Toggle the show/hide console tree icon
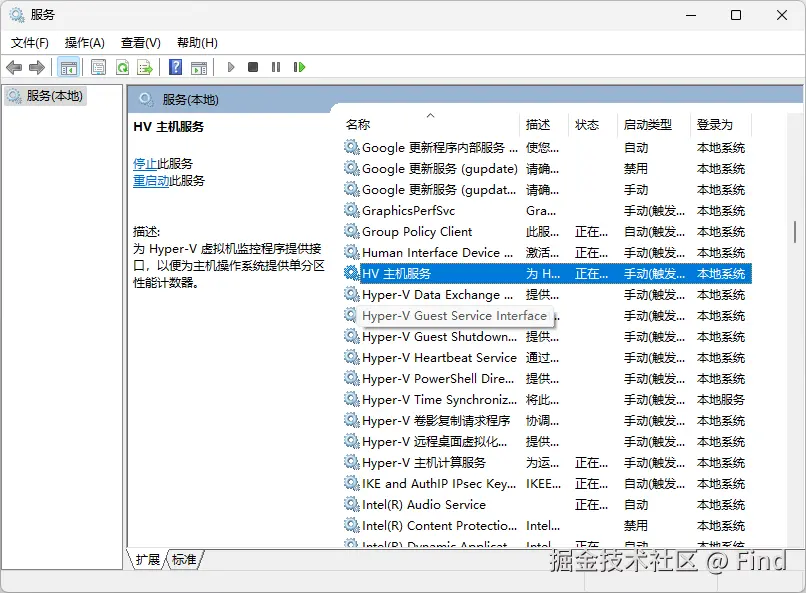 (68, 67)
